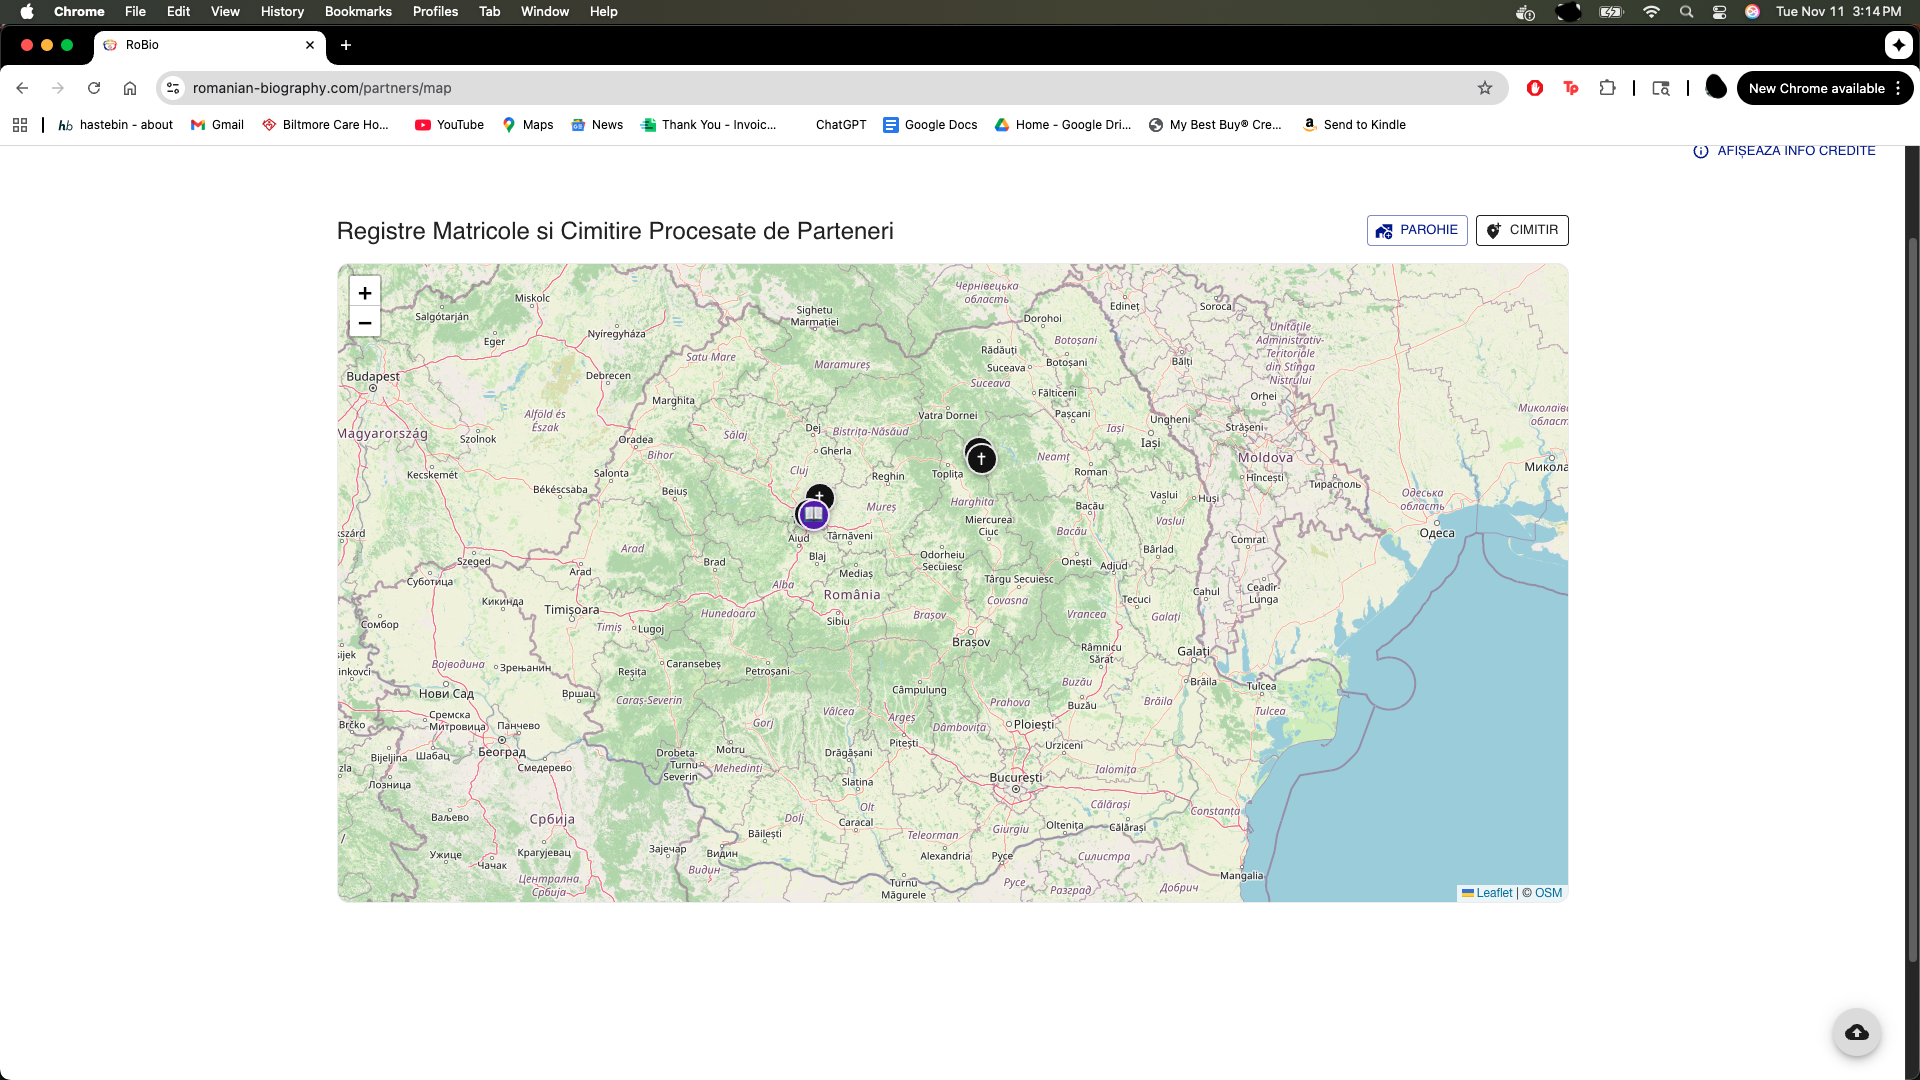Image resolution: width=1920 pixels, height=1080 pixels.
Task: Open the site information icon in address bar
Action: coord(173,88)
